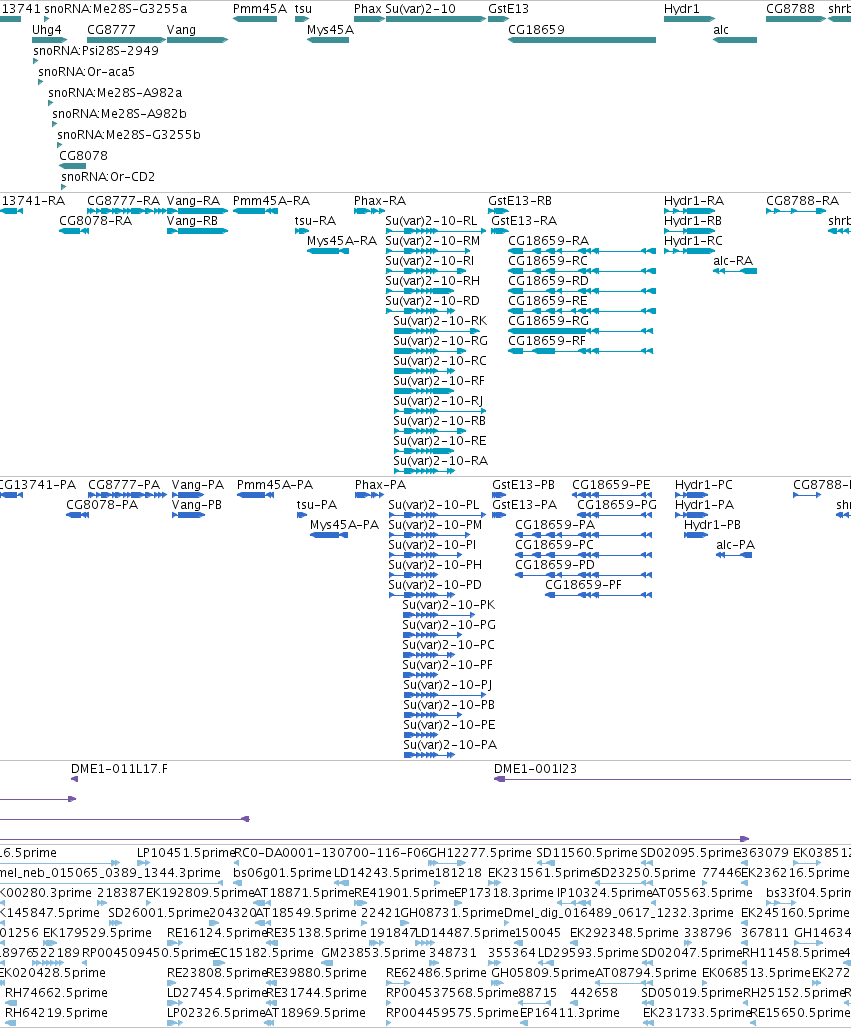Select the Su(var)2-10-PJ protein label
Screen dimensions: 851x1028
(x=447, y=684)
